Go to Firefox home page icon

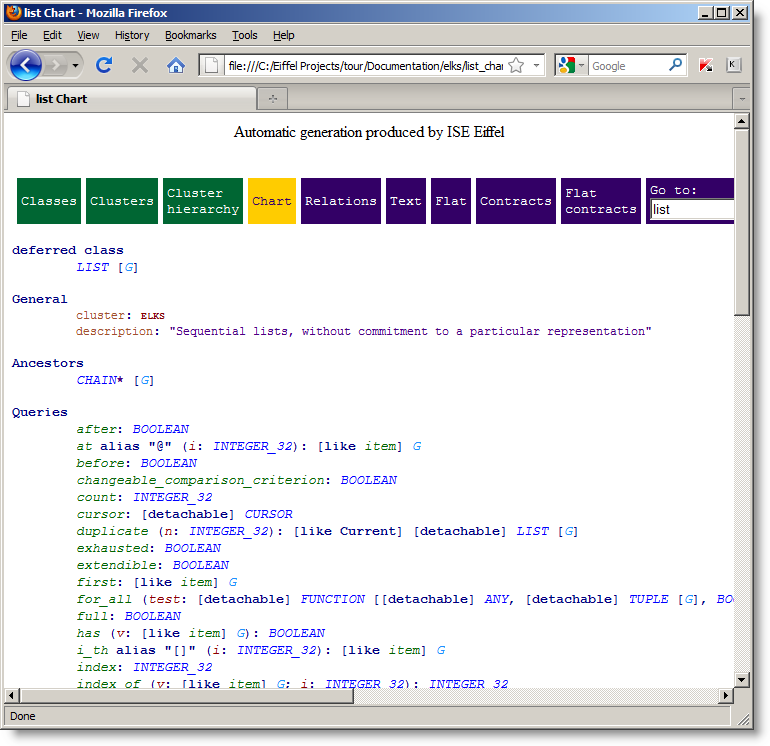point(176,66)
